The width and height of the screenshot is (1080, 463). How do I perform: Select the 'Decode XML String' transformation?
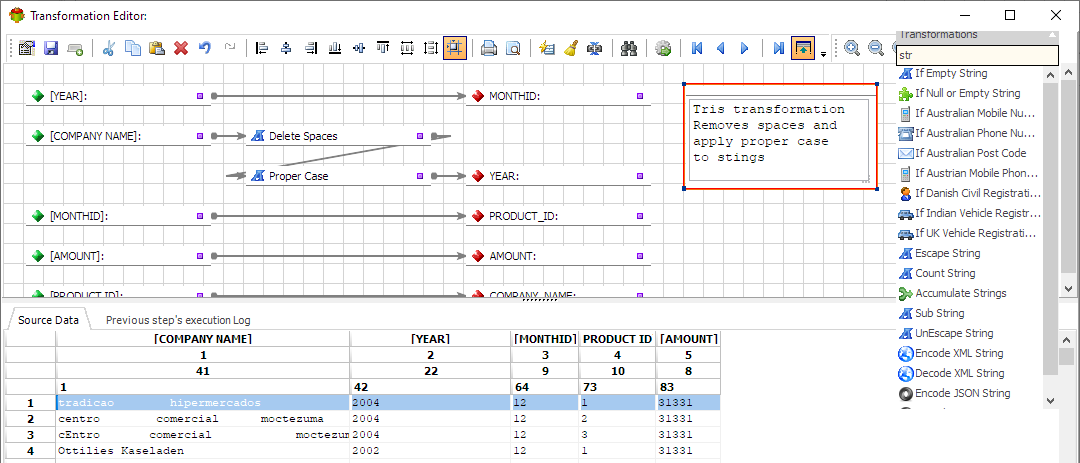point(959,373)
